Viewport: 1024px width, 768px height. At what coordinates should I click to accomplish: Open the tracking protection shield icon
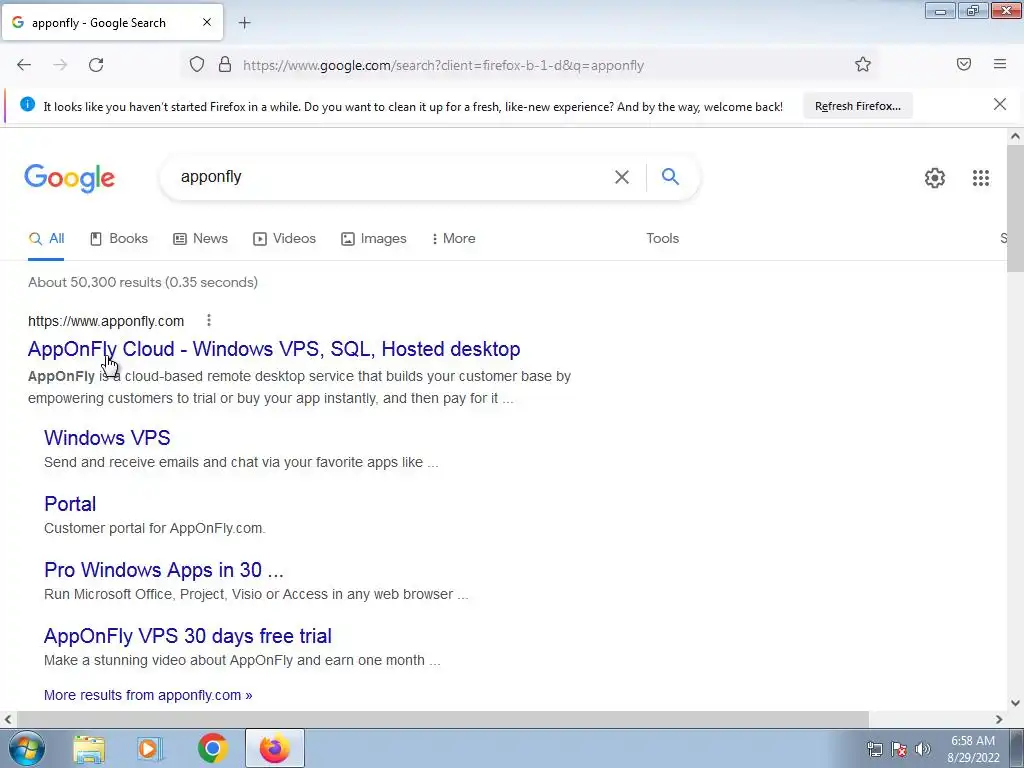coord(197,64)
